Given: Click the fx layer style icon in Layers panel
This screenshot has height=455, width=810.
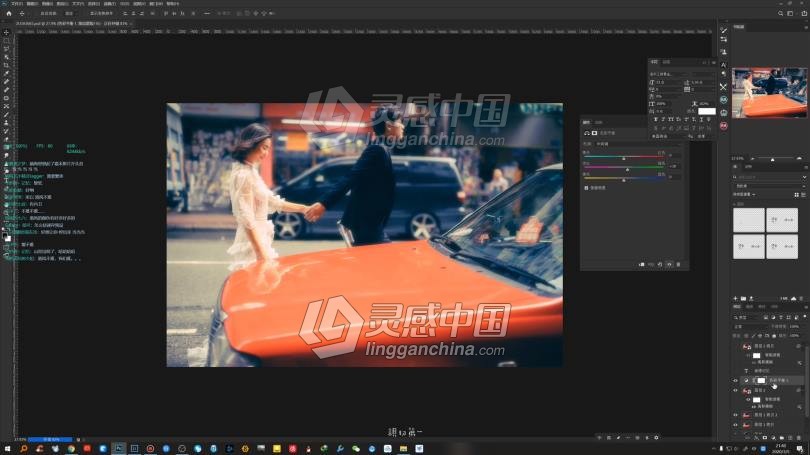Looking at the screenshot, I should tap(757, 438).
